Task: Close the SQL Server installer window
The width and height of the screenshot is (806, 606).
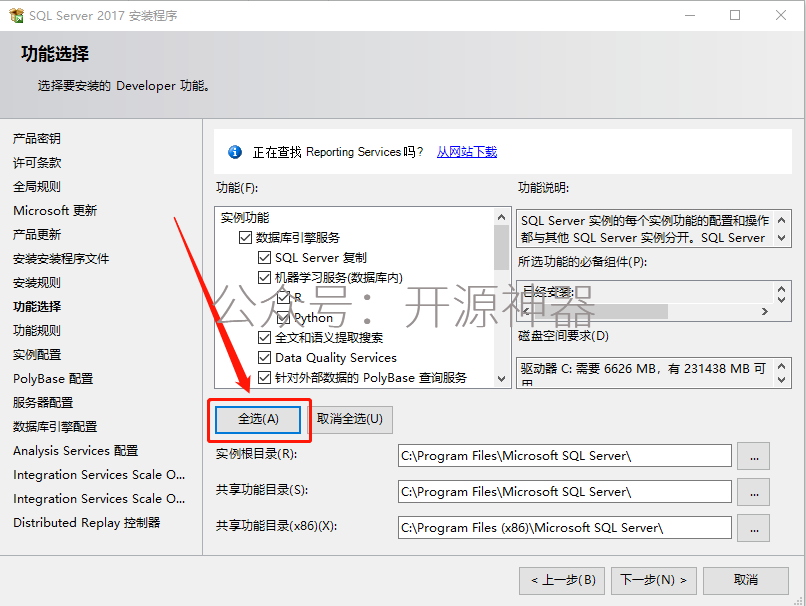Action: click(x=781, y=15)
